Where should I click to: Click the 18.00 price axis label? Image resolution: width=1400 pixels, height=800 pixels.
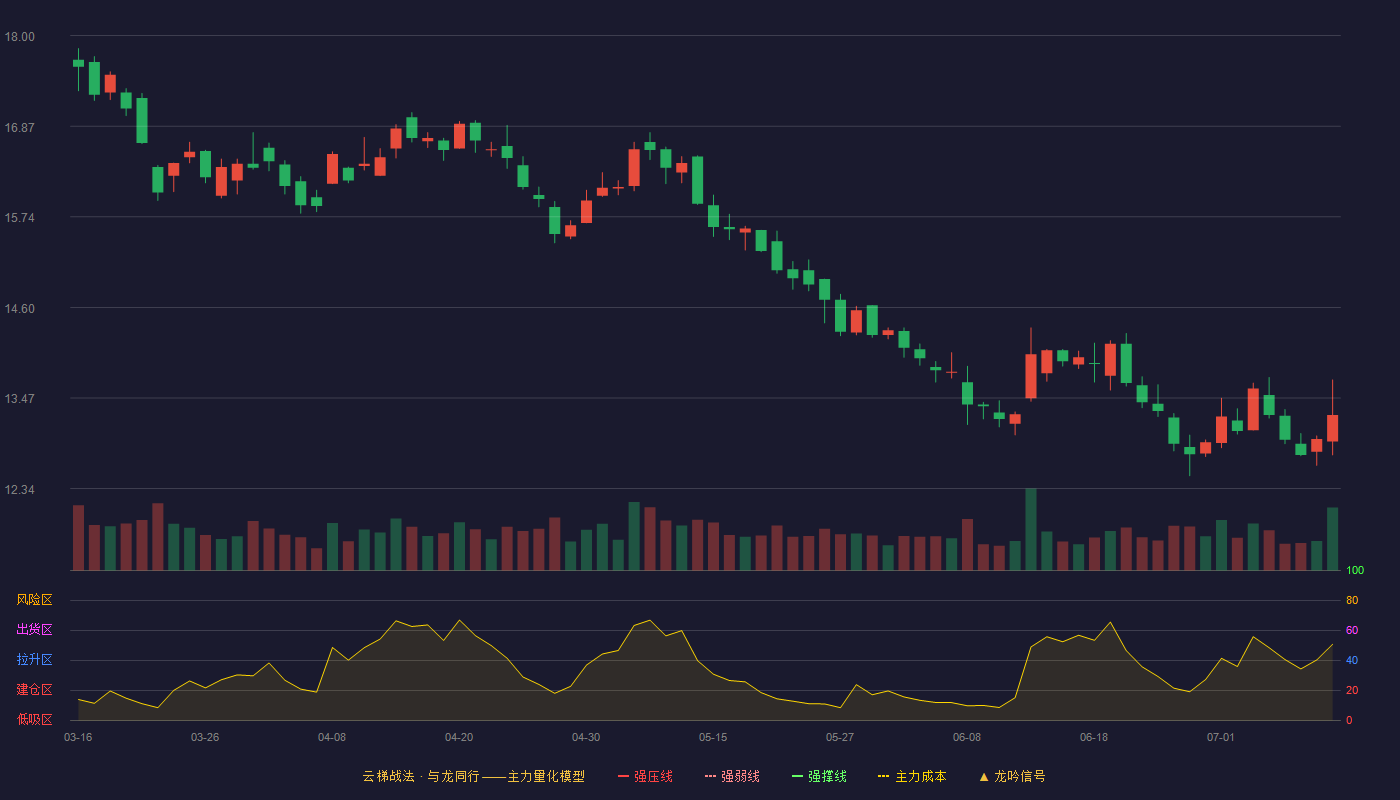point(20,37)
